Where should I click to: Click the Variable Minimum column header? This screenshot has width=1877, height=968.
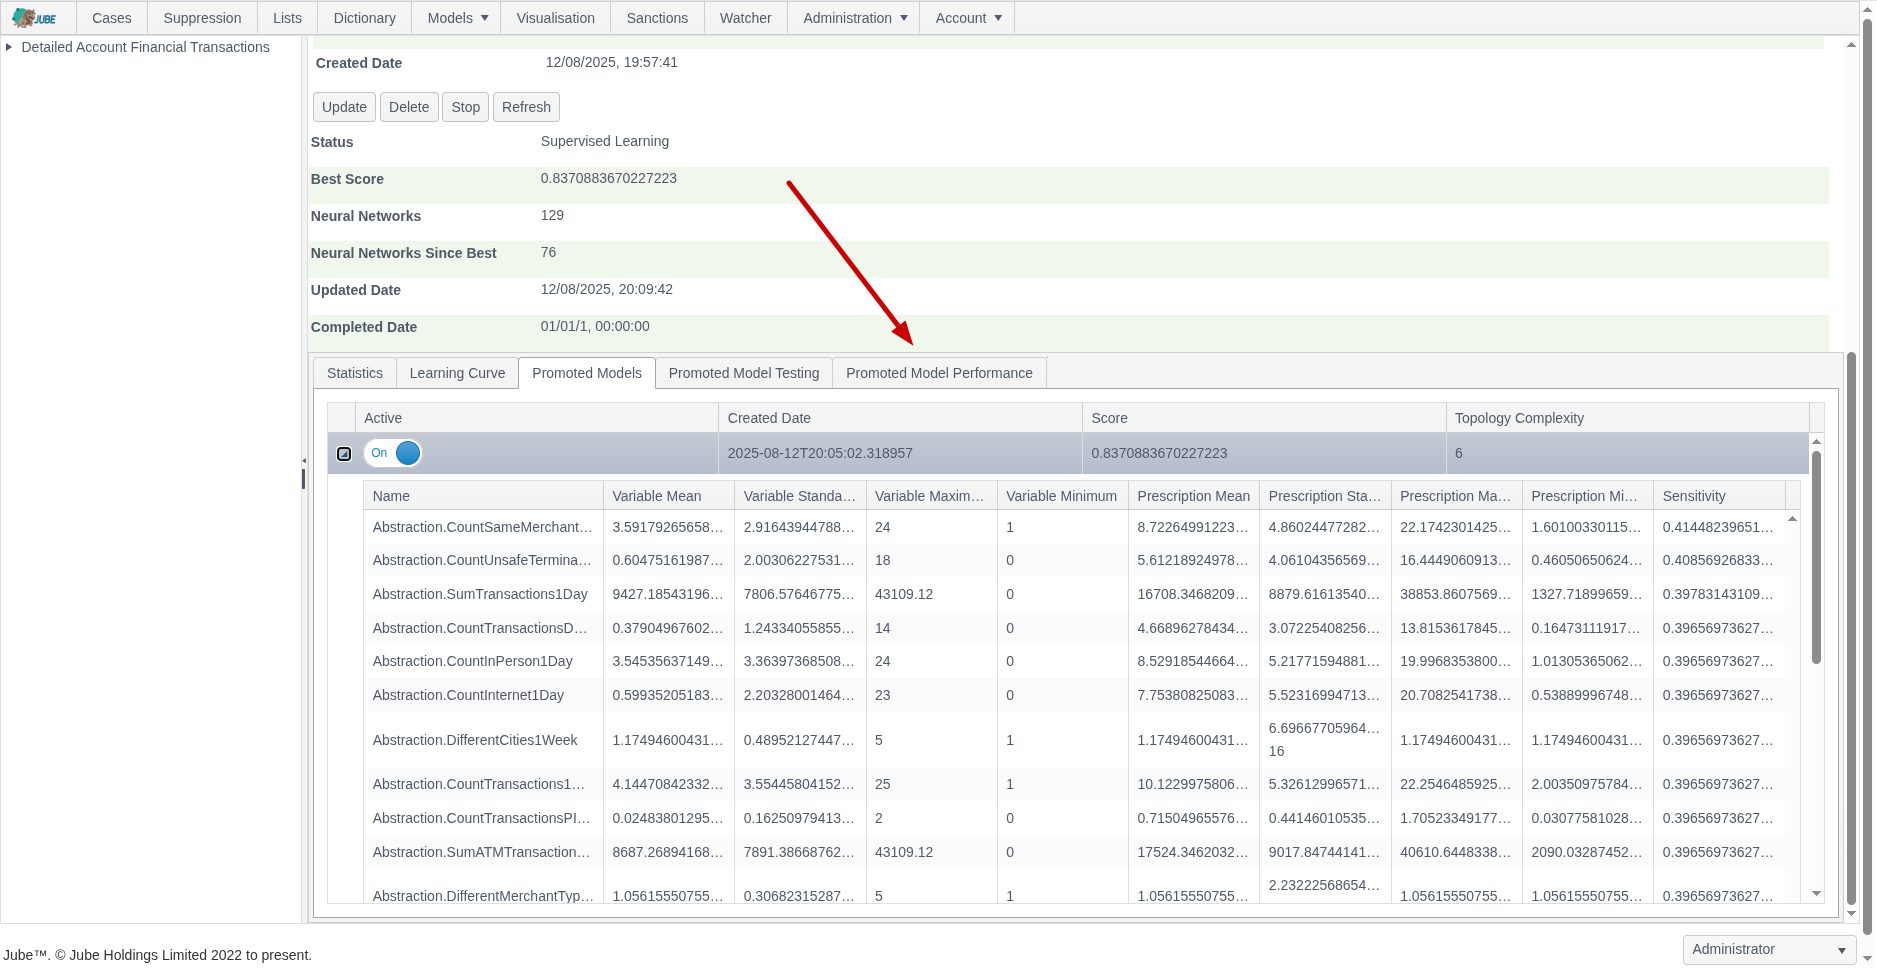pyautogui.click(x=1062, y=496)
